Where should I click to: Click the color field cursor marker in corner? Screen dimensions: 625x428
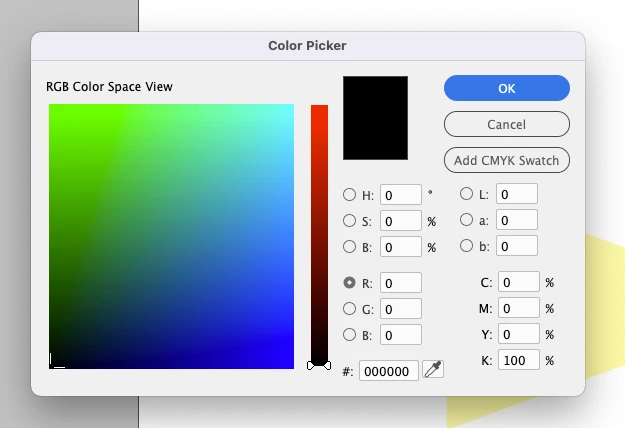tap(57, 360)
